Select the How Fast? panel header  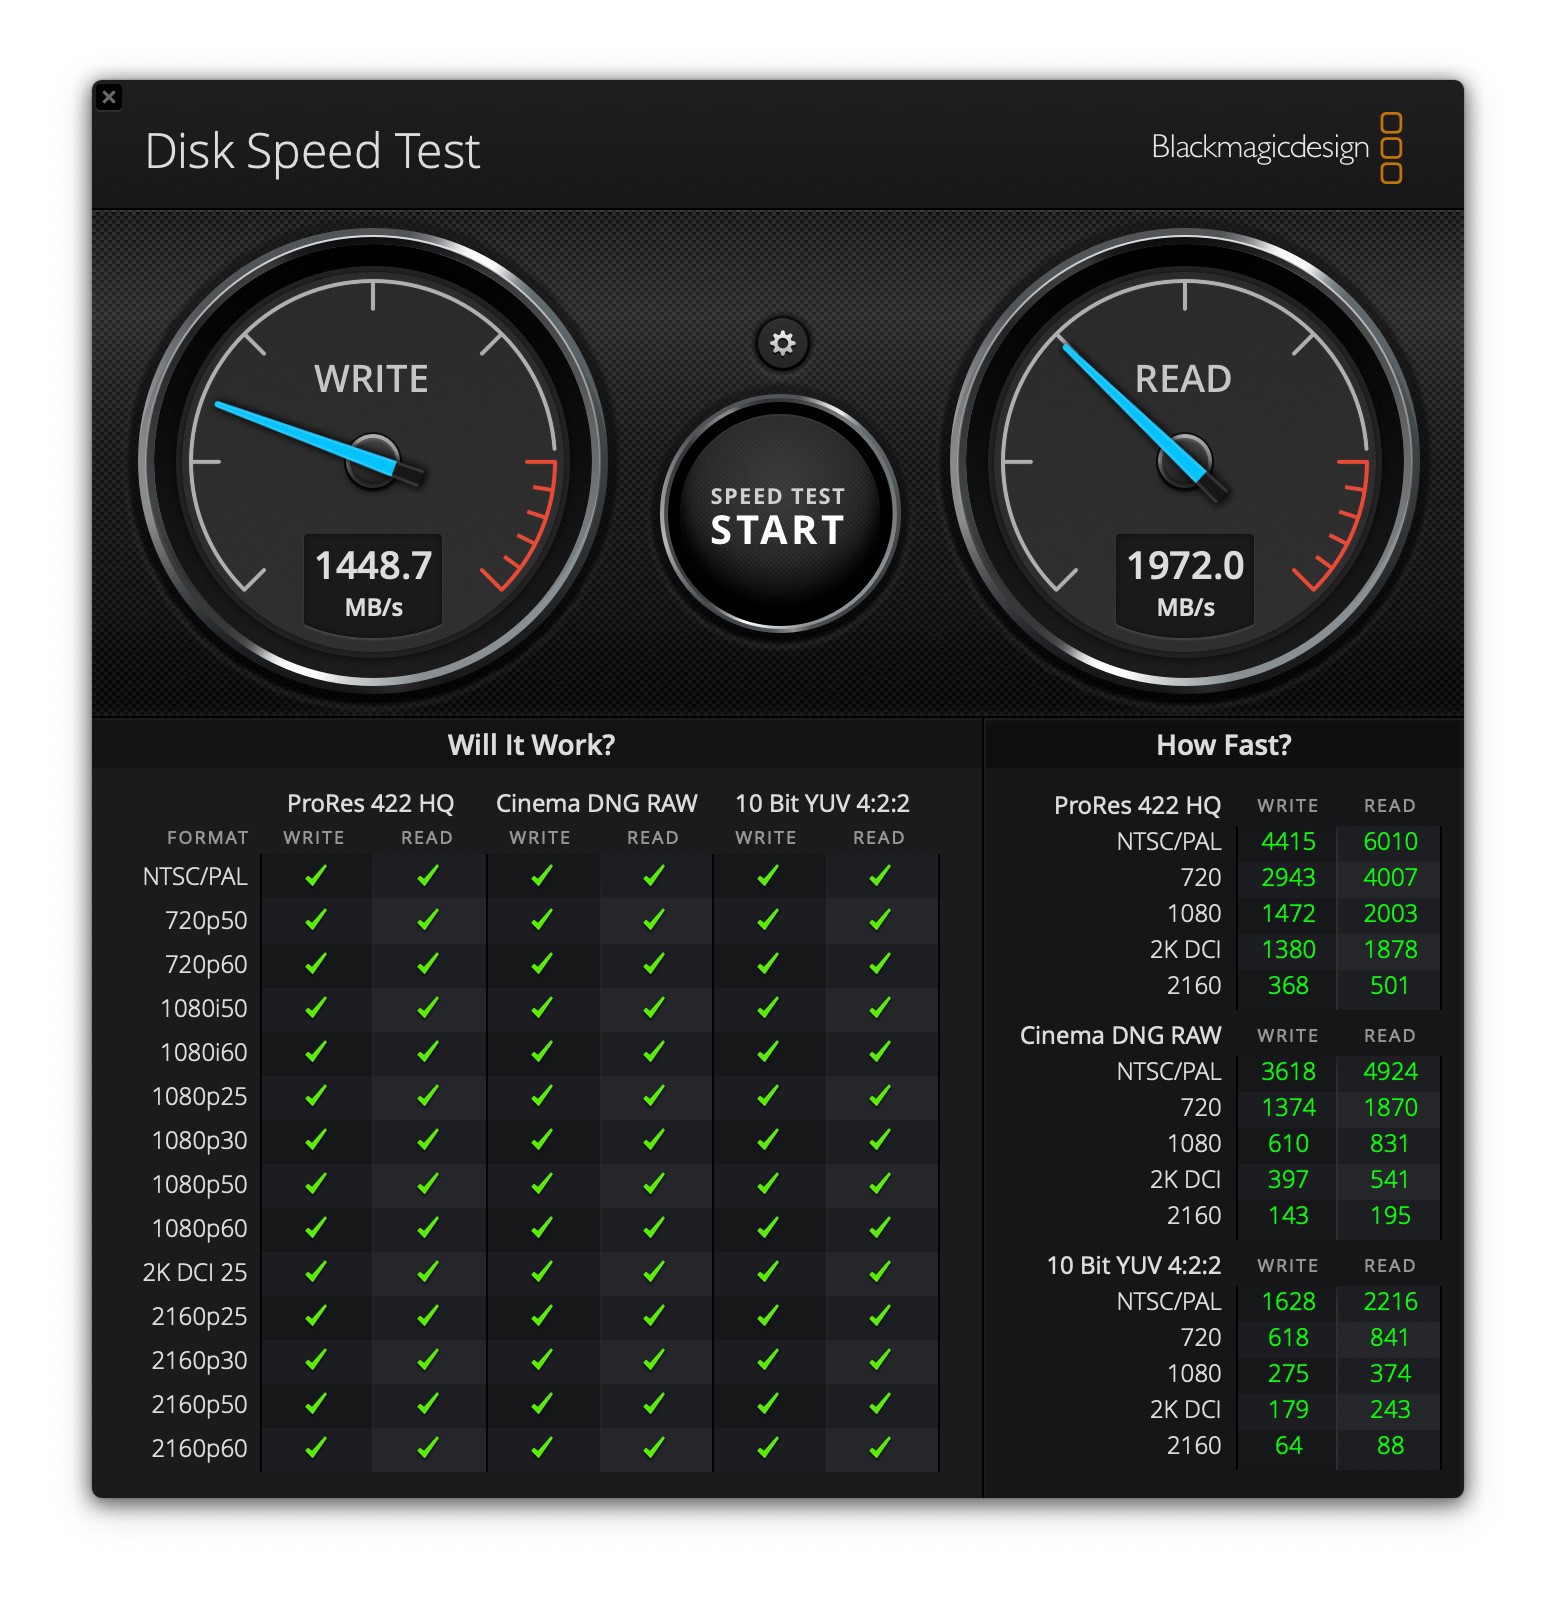click(1224, 745)
